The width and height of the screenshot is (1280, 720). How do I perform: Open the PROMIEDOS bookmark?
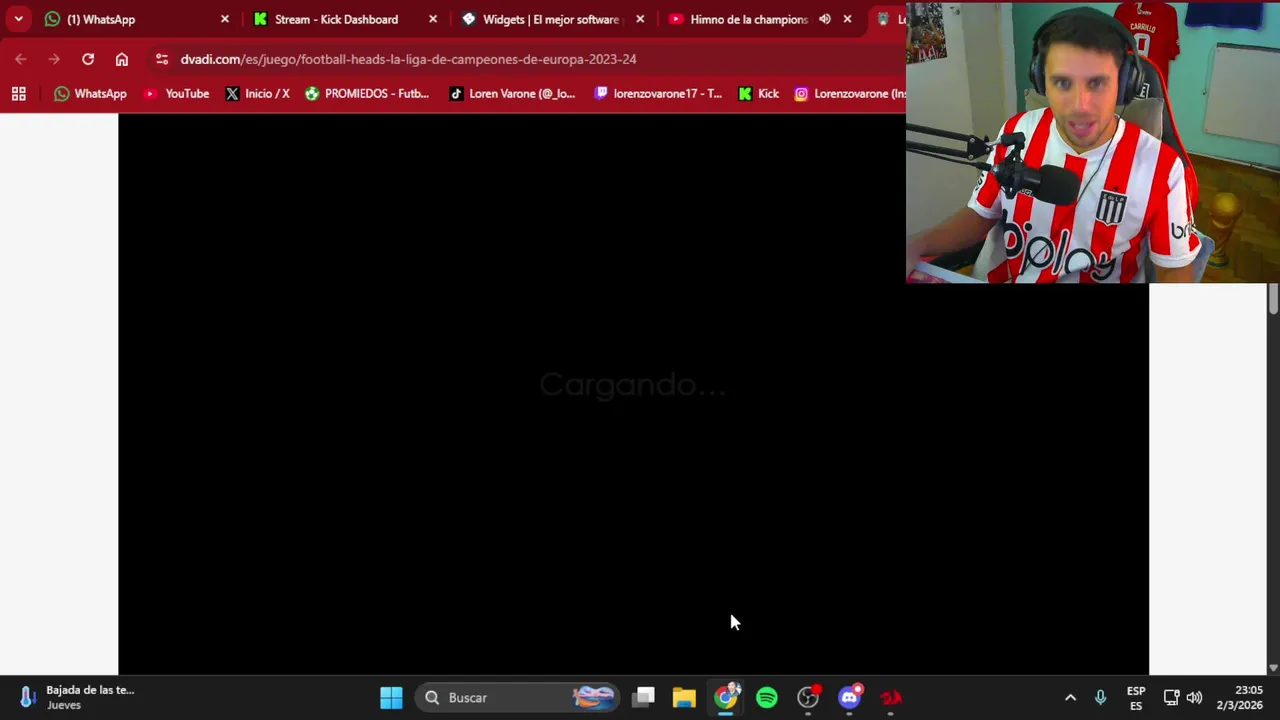click(x=367, y=94)
